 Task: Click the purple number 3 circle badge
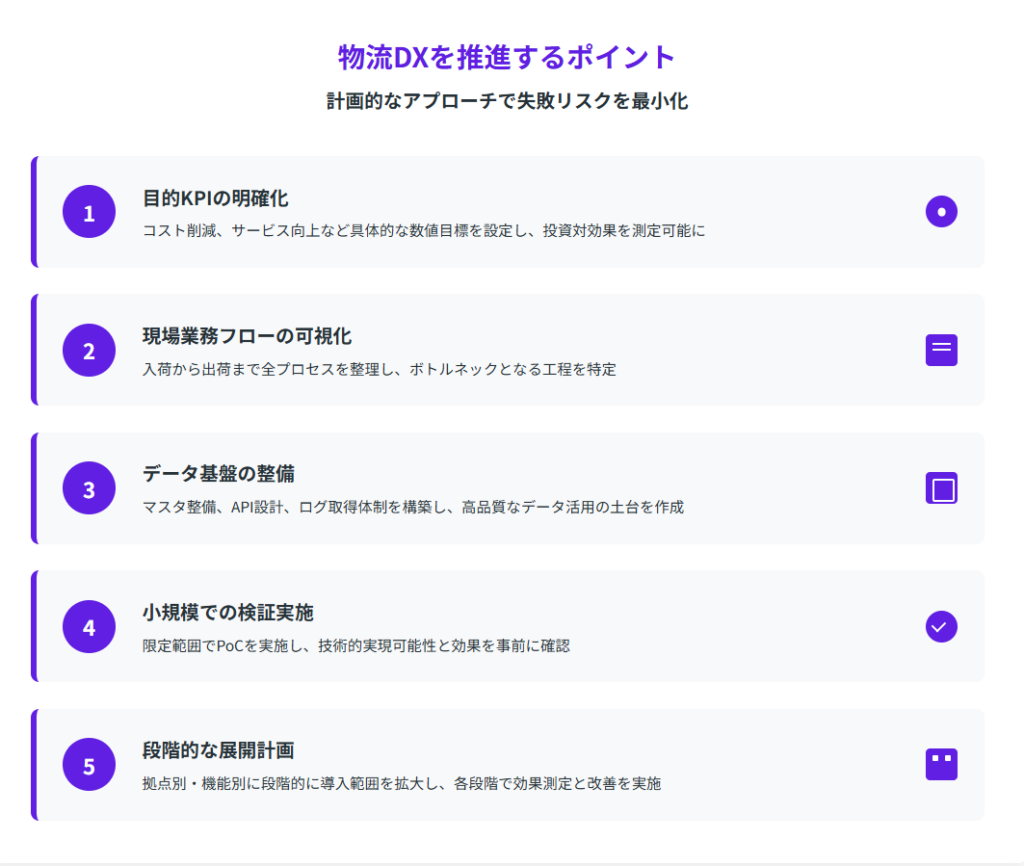pyautogui.click(x=89, y=488)
